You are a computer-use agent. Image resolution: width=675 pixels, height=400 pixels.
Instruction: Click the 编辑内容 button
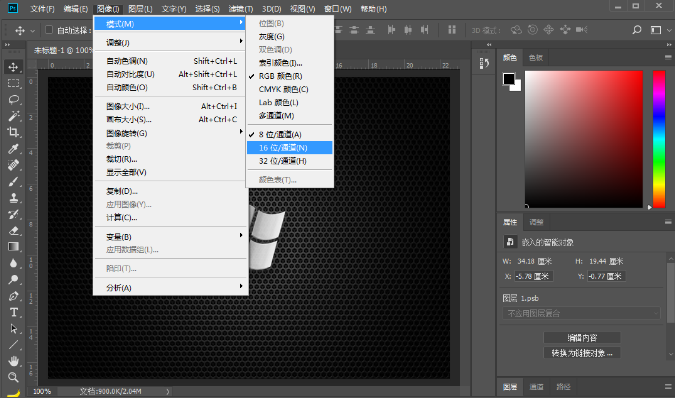580,336
